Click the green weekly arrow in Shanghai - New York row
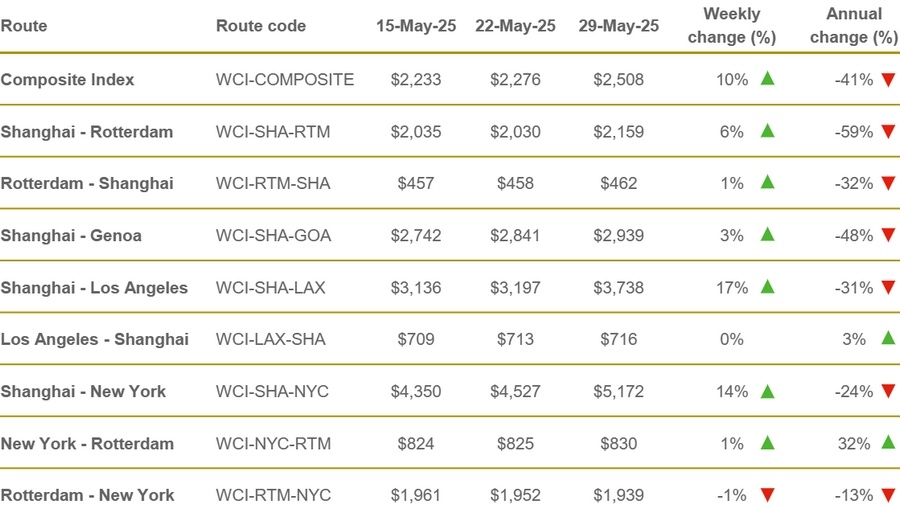 (767, 391)
